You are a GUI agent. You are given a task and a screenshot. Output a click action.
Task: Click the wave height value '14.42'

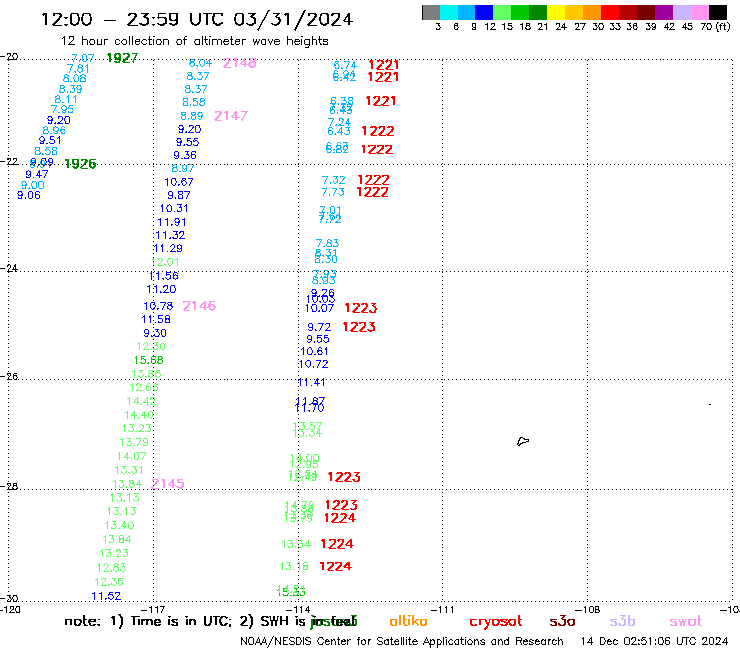[141, 401]
